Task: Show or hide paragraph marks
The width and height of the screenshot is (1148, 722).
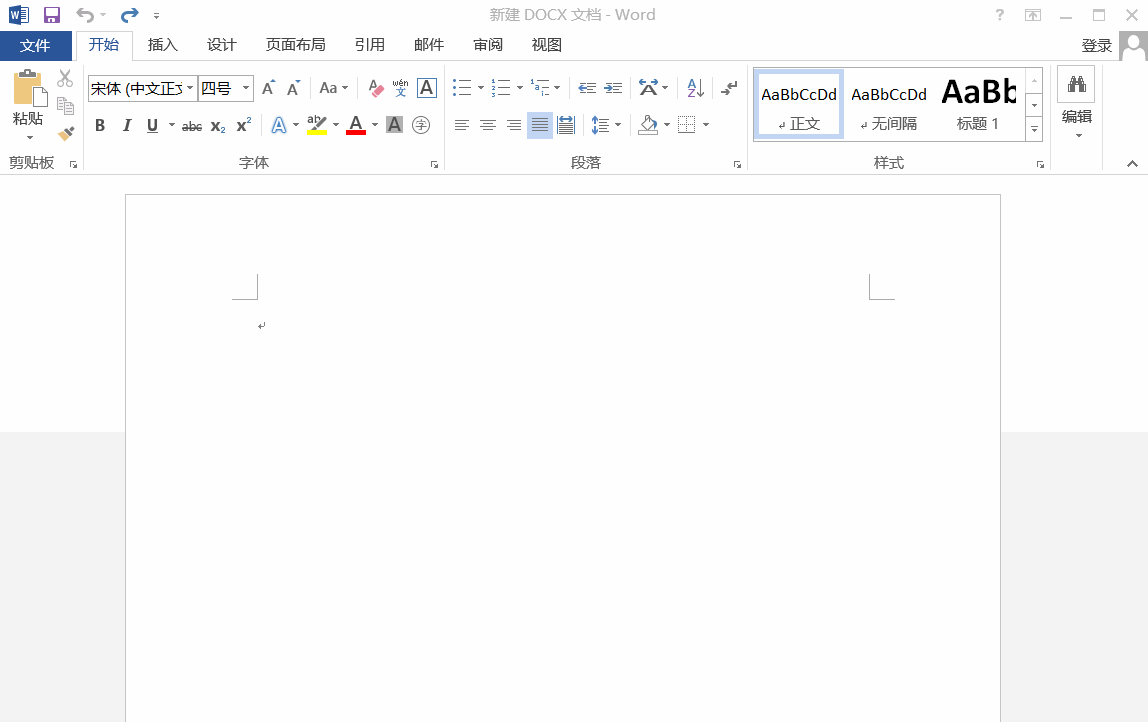Action: tap(728, 88)
